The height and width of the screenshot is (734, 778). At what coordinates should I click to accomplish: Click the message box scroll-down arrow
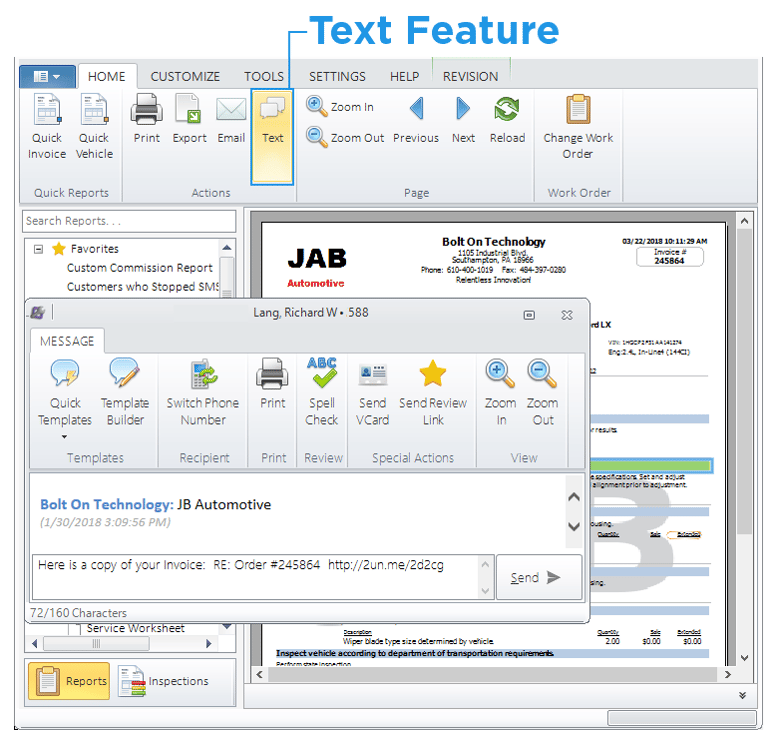click(x=485, y=591)
